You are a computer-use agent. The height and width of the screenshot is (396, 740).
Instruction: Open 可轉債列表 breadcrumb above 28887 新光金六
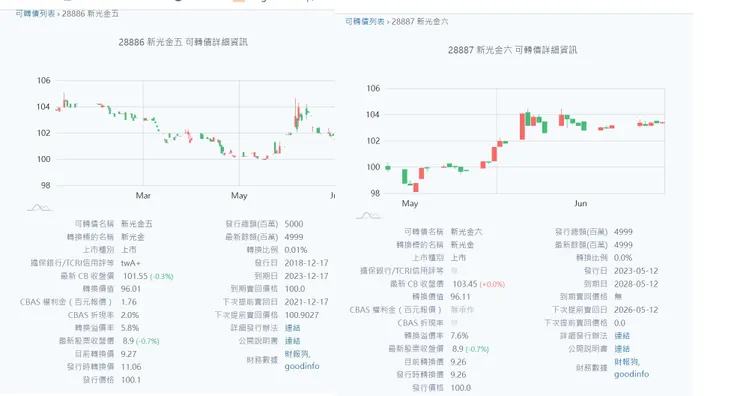(x=365, y=22)
